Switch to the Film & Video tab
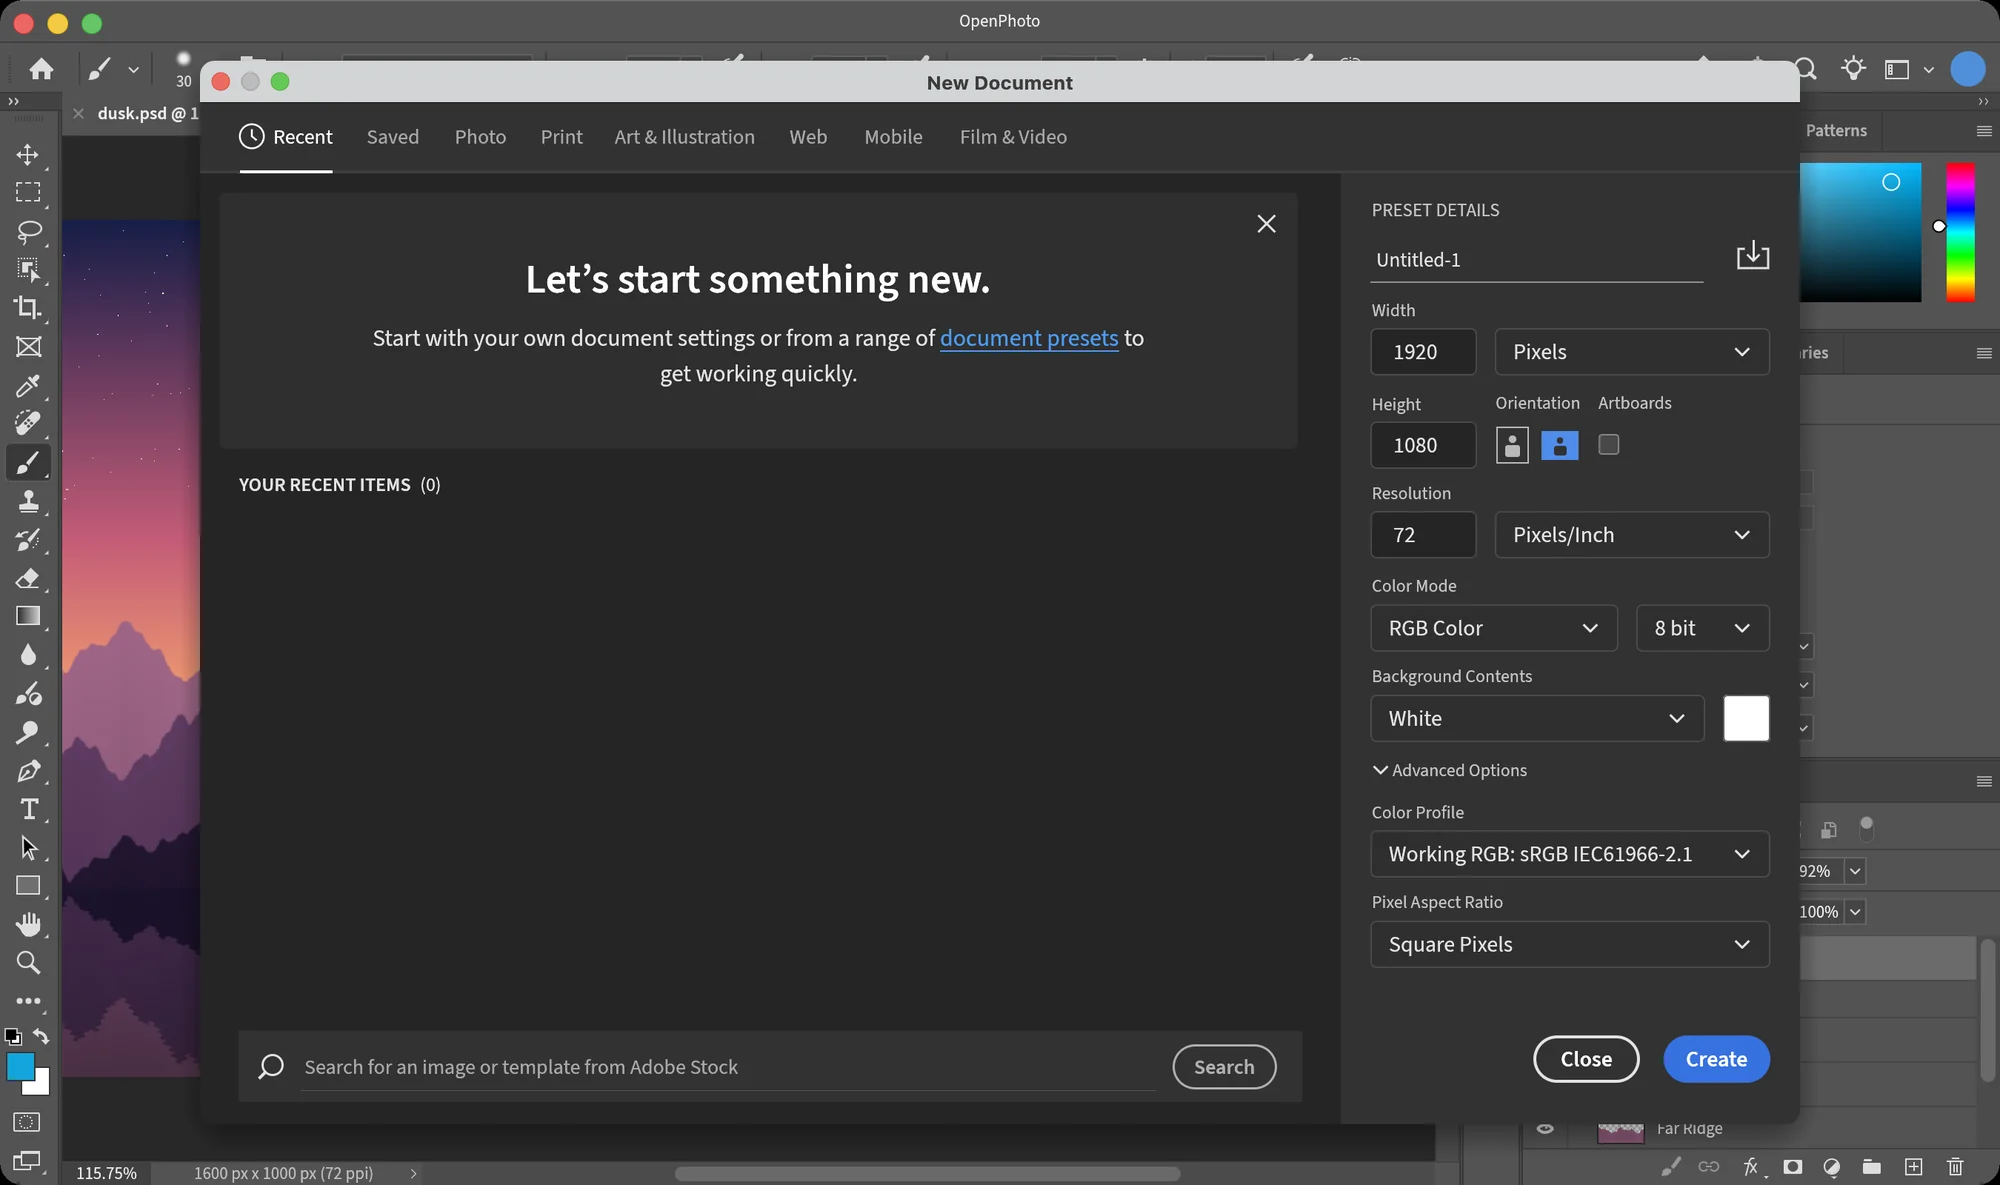This screenshot has height=1185, width=2000. (1013, 137)
